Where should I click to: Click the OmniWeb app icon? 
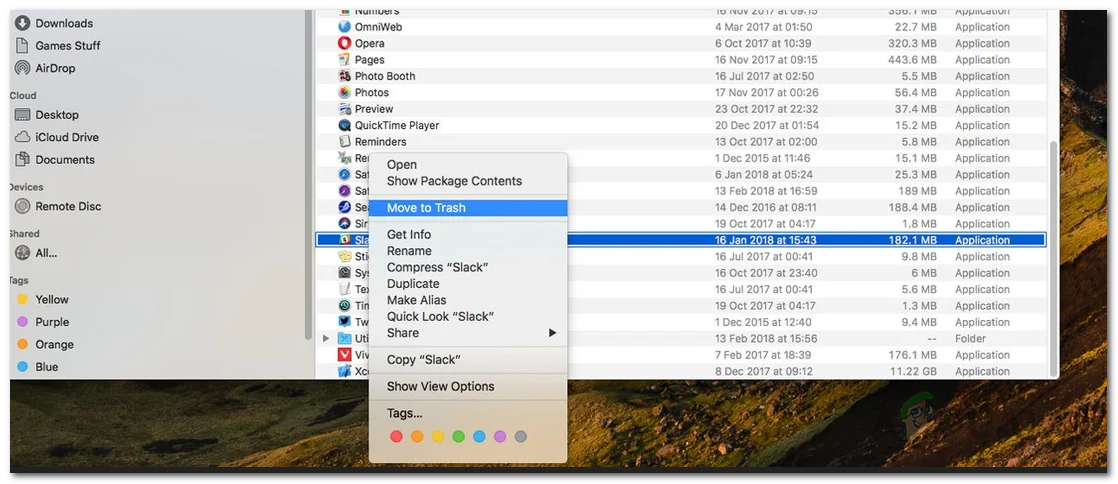click(x=344, y=27)
